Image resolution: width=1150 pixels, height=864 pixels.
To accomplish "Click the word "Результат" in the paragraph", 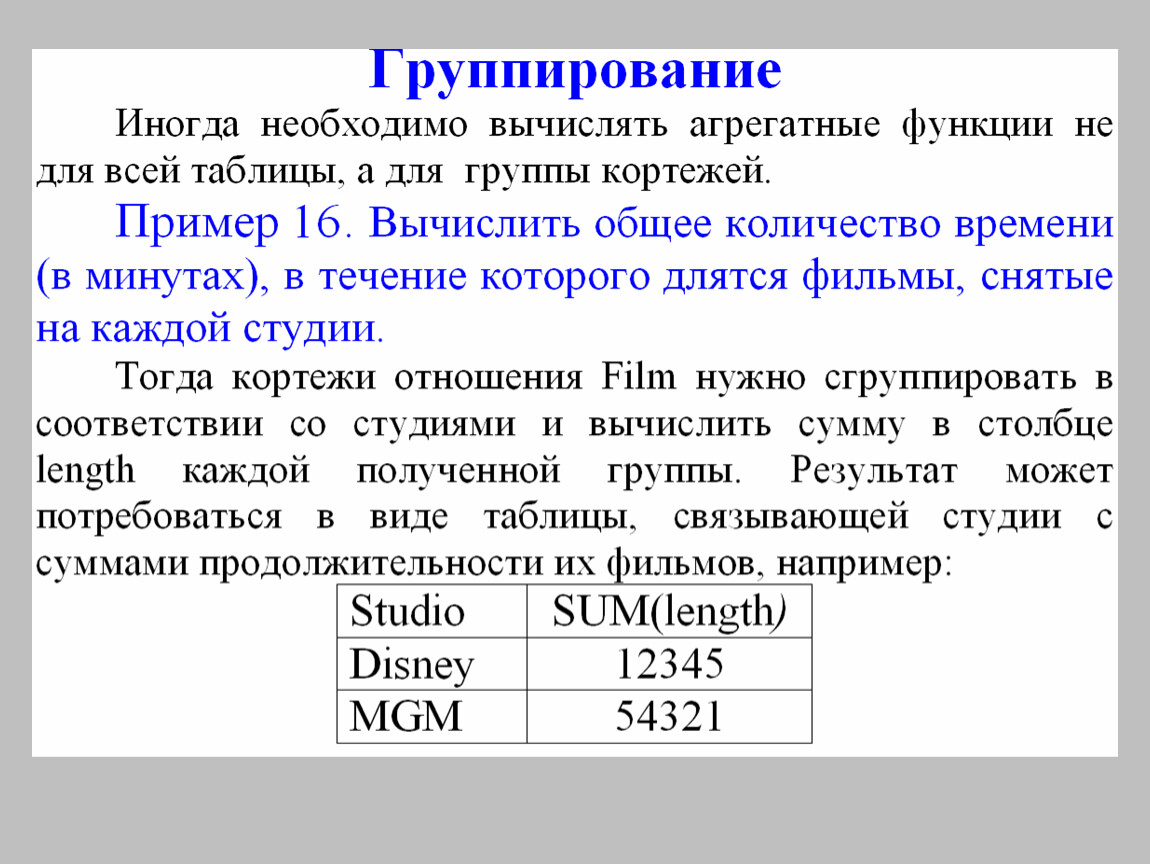I will pyautogui.click(x=872, y=471).
